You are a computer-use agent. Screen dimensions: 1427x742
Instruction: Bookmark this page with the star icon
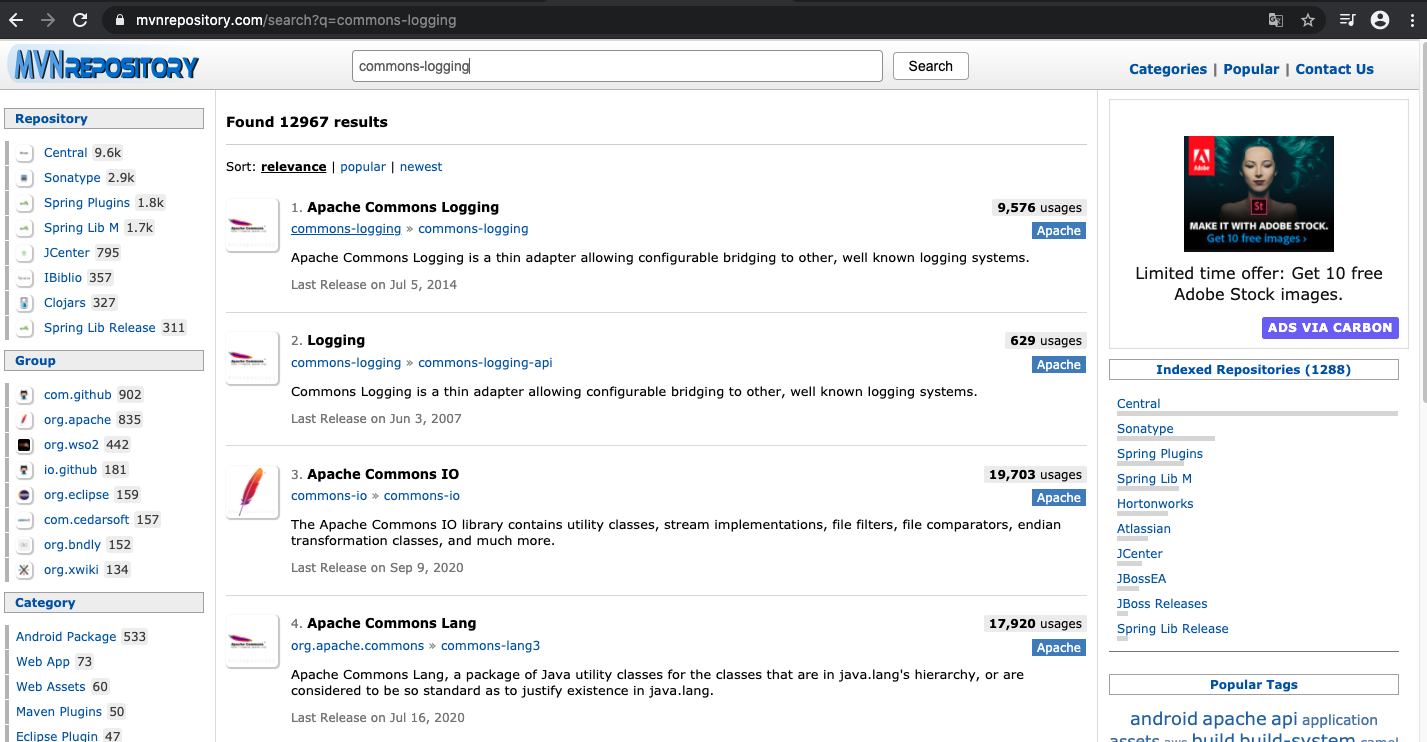pos(1308,20)
